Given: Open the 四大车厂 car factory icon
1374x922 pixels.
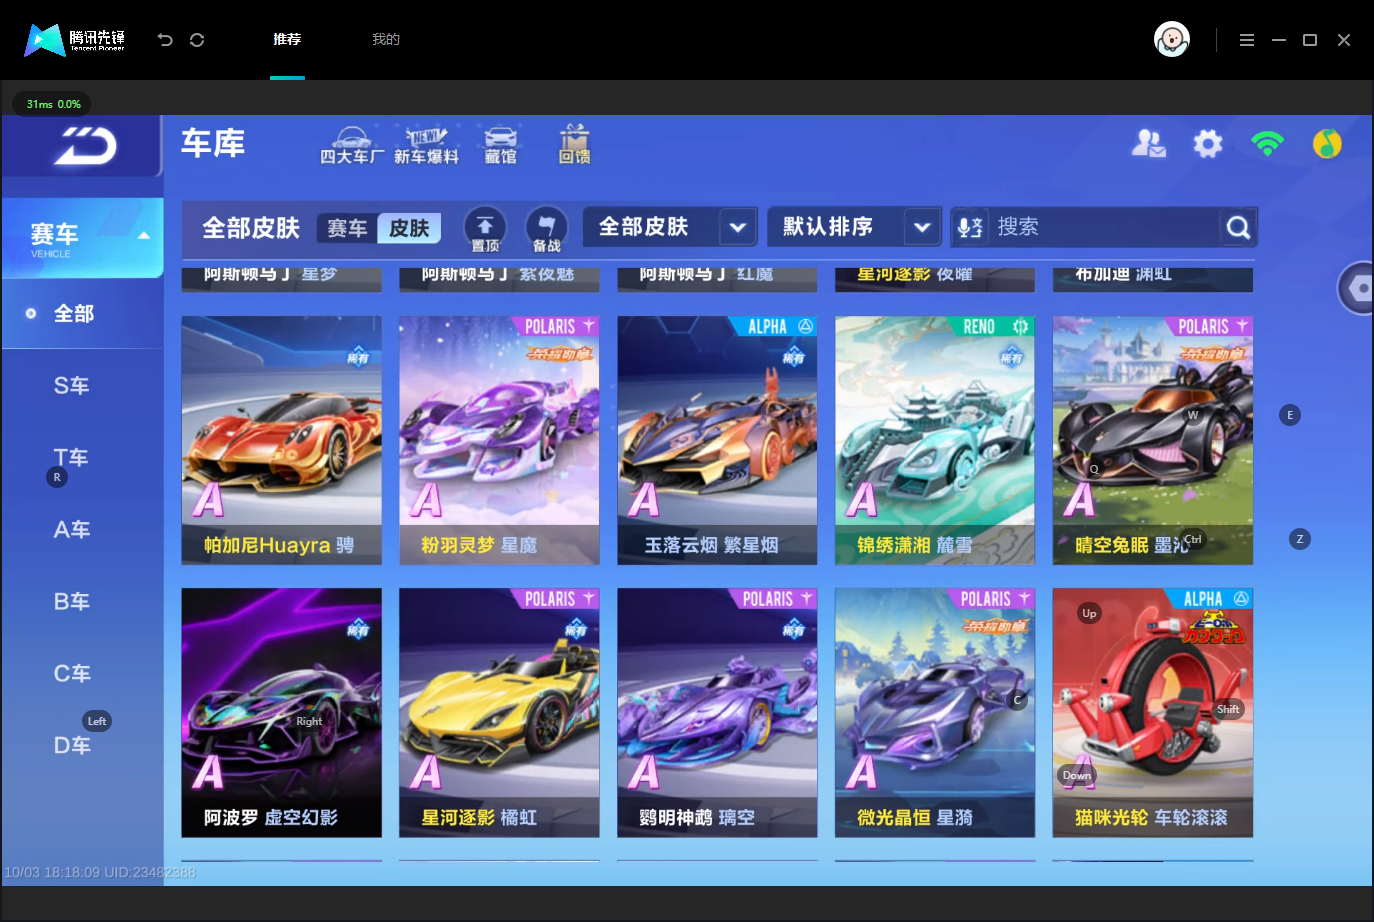Looking at the screenshot, I should [351, 146].
